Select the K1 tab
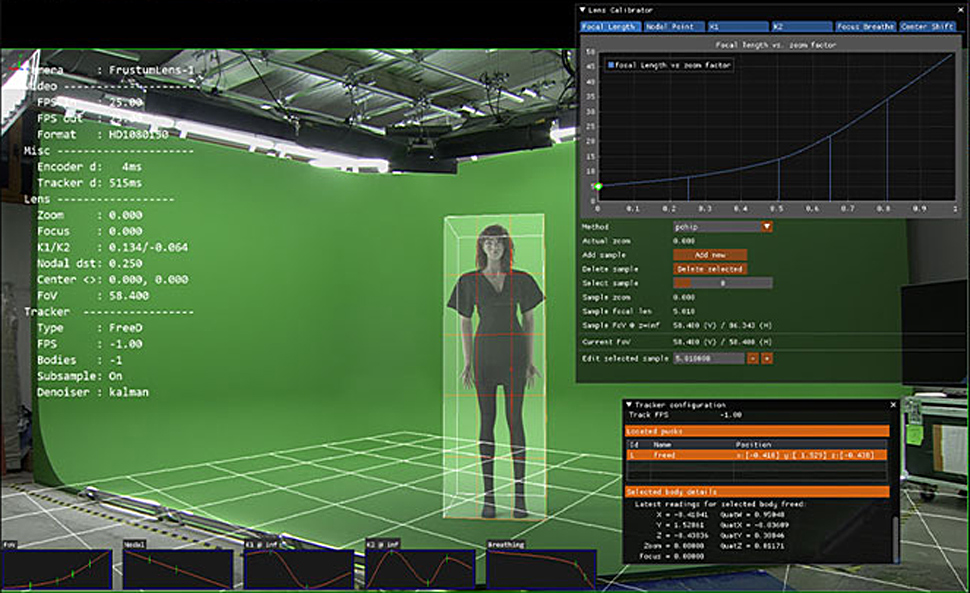 [736, 26]
